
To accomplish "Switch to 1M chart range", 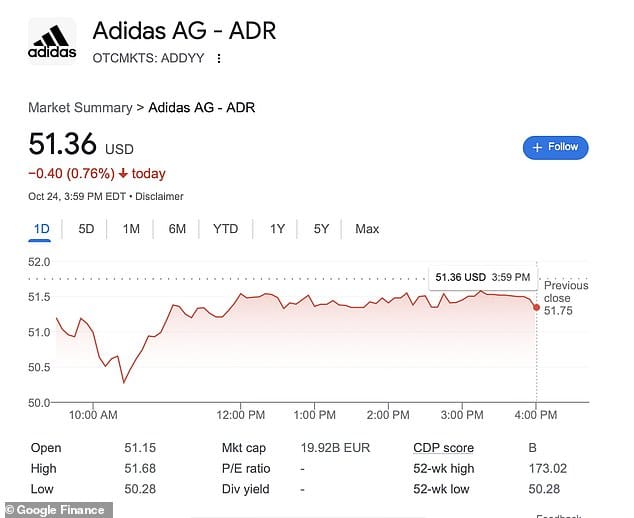I will 131,229.
